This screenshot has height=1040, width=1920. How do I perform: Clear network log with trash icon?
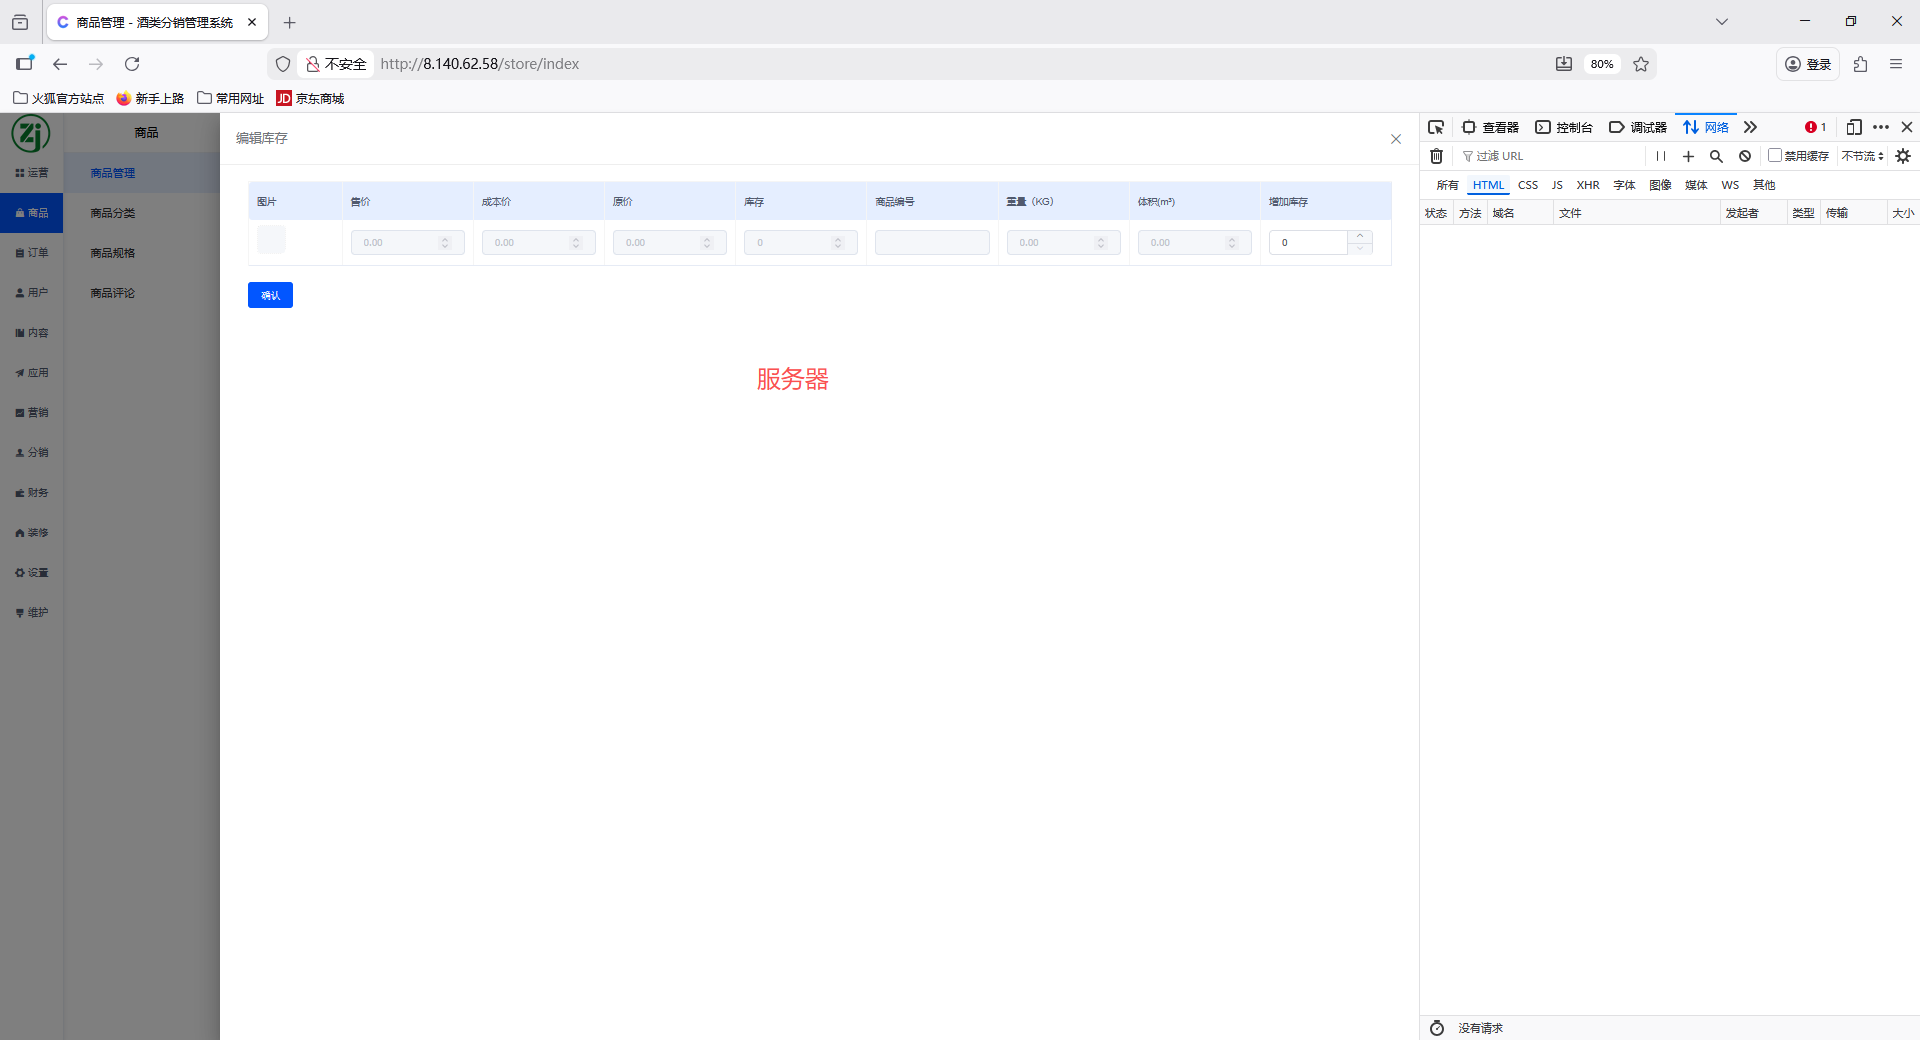pos(1436,156)
